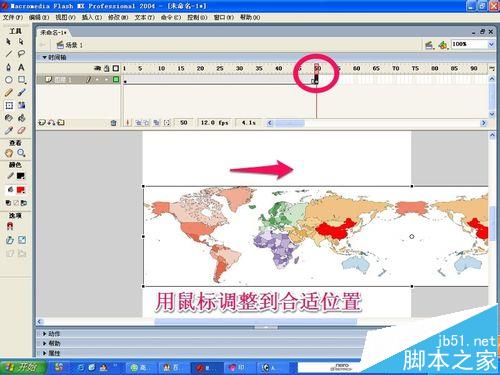
Task: Click the Center Frame icon
Action: click(x=127, y=123)
